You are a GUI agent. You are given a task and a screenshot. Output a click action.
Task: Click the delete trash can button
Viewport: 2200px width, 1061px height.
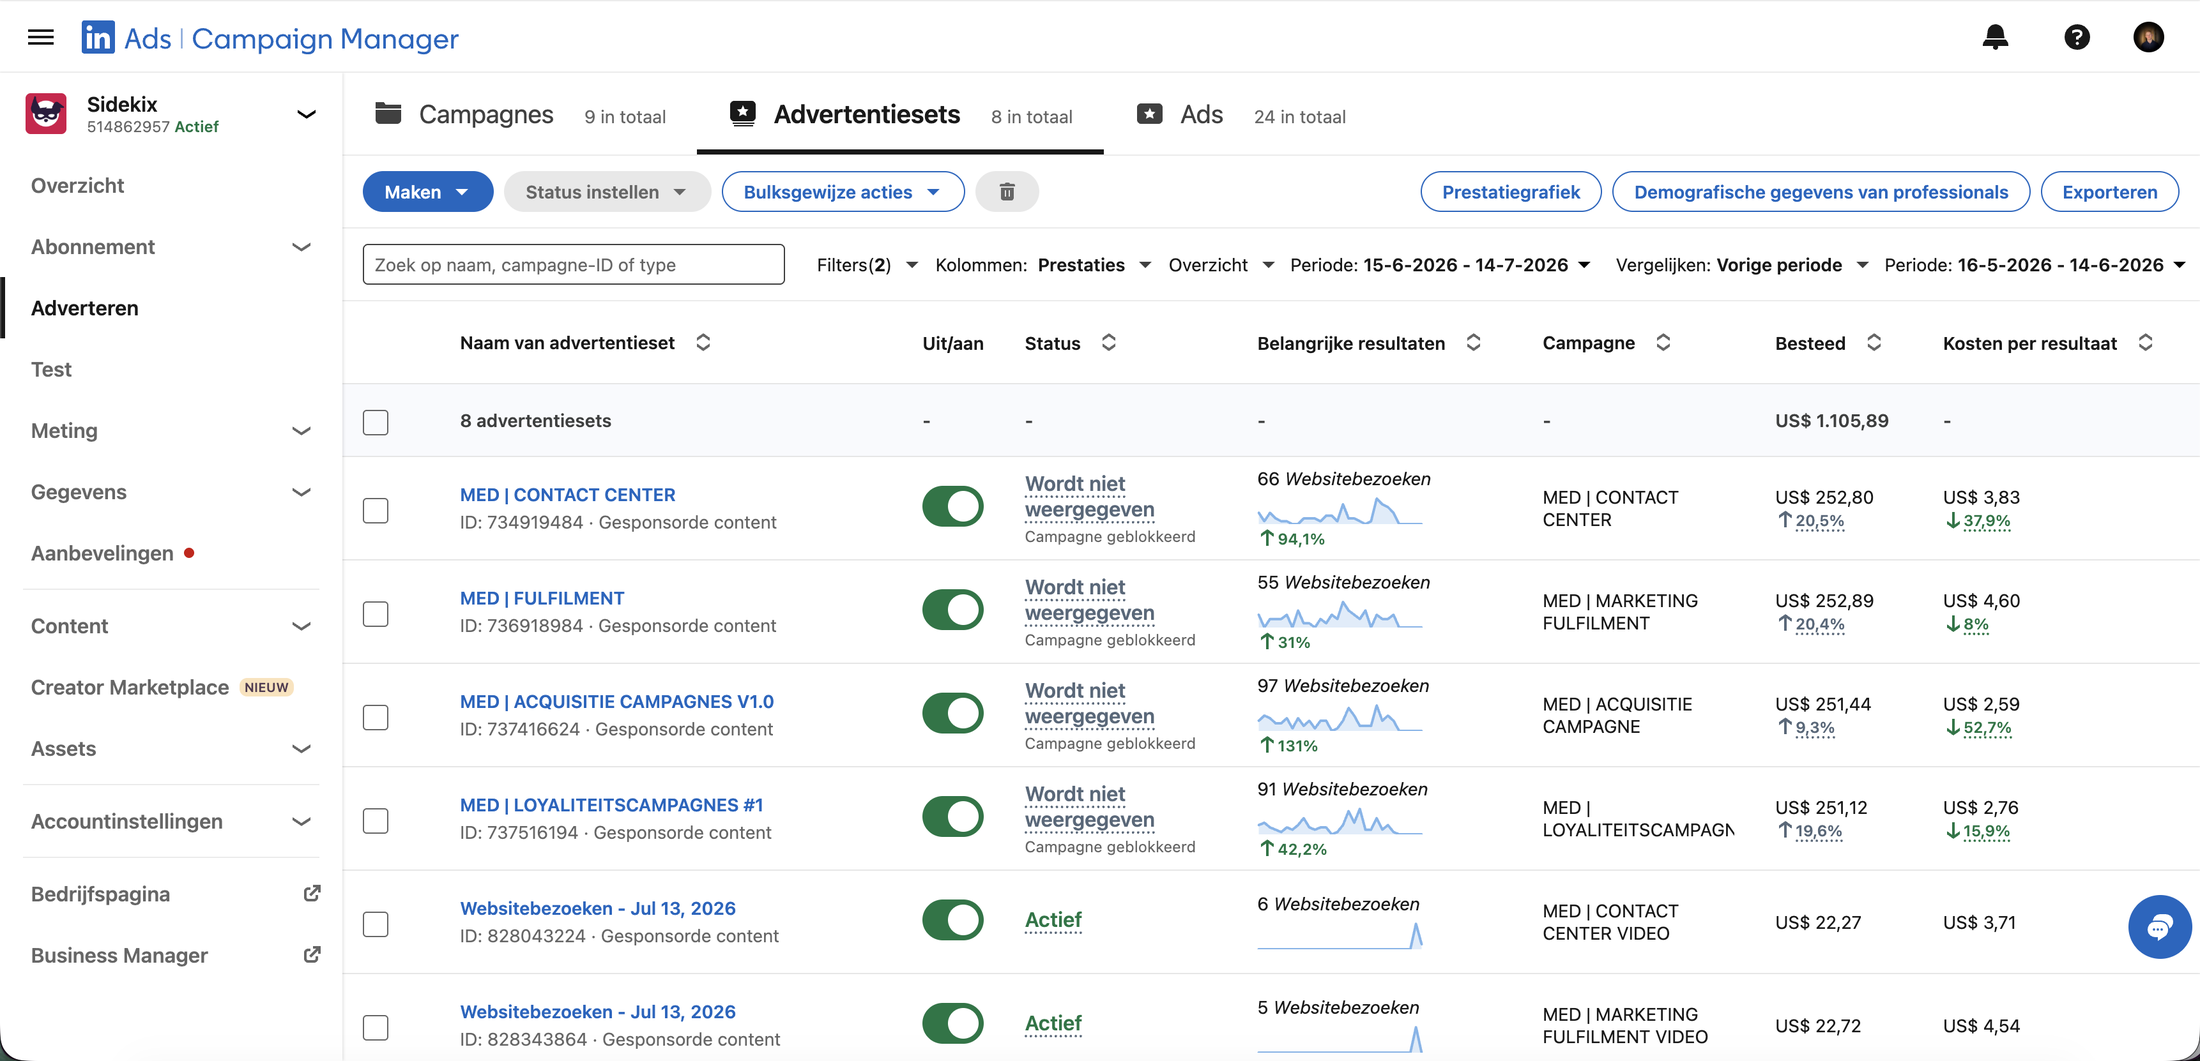1007,192
